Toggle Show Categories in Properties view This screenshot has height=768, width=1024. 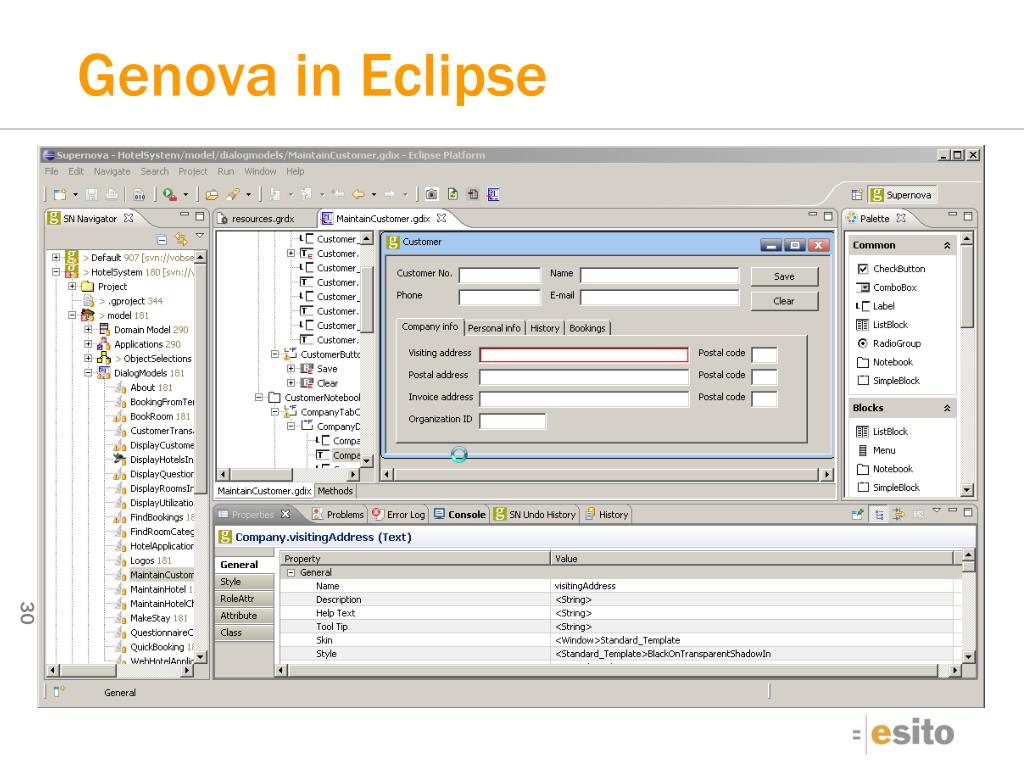click(879, 515)
